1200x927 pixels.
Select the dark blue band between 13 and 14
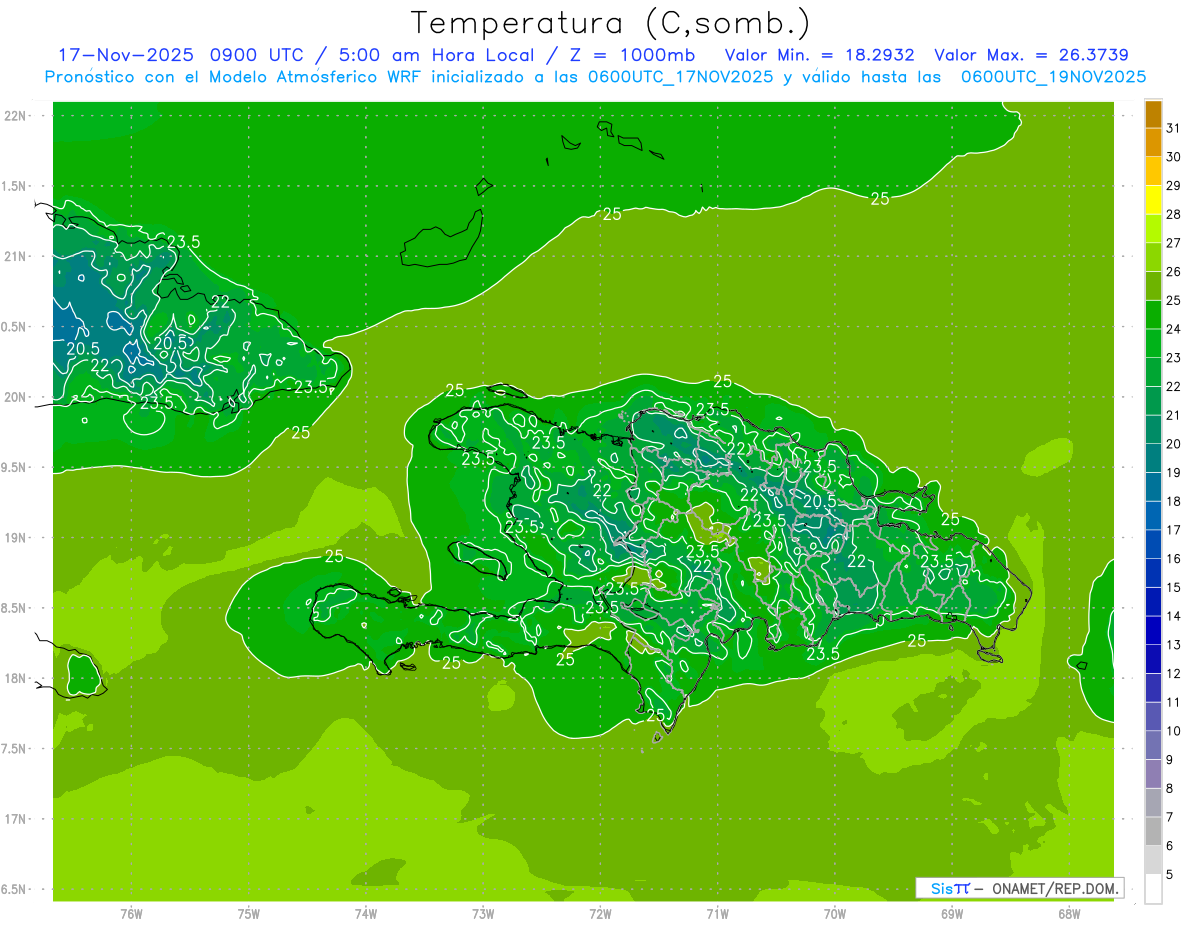pyautogui.click(x=1153, y=631)
